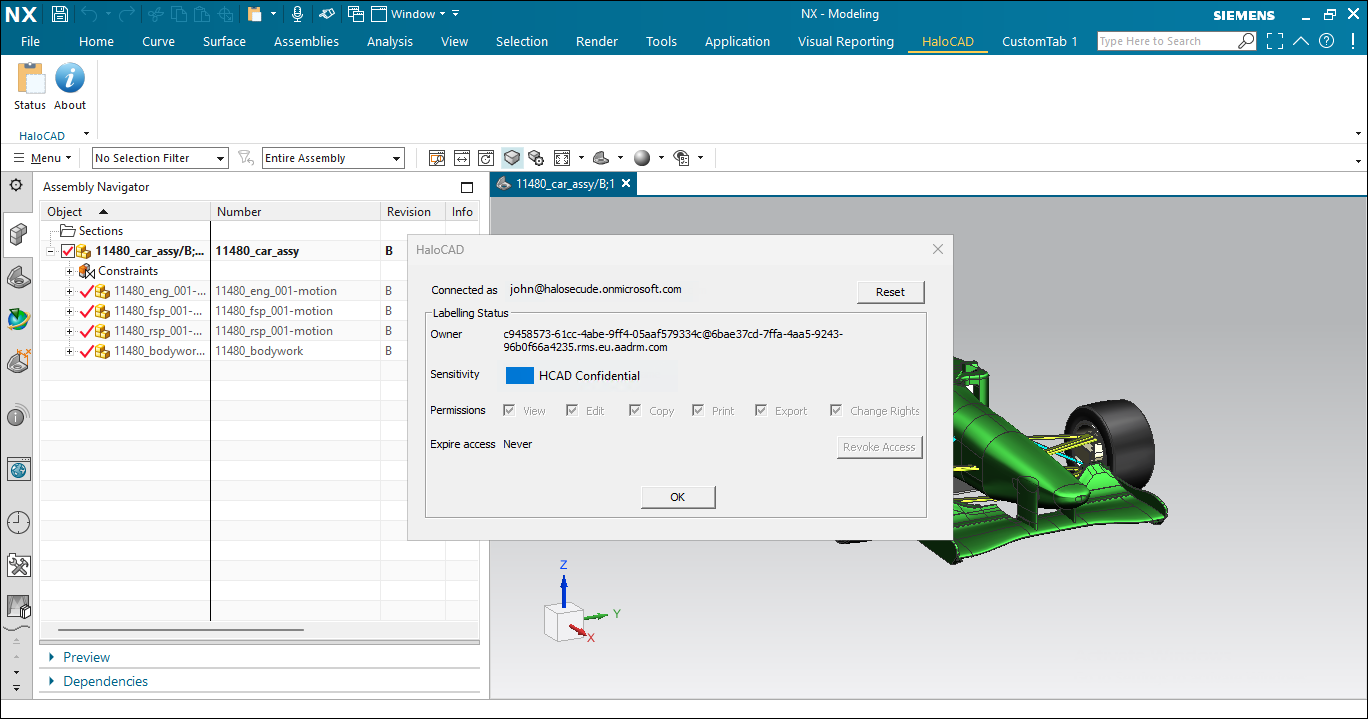Open the Entire Assembly scope dropdown
The height and width of the screenshot is (719, 1368).
333,158
